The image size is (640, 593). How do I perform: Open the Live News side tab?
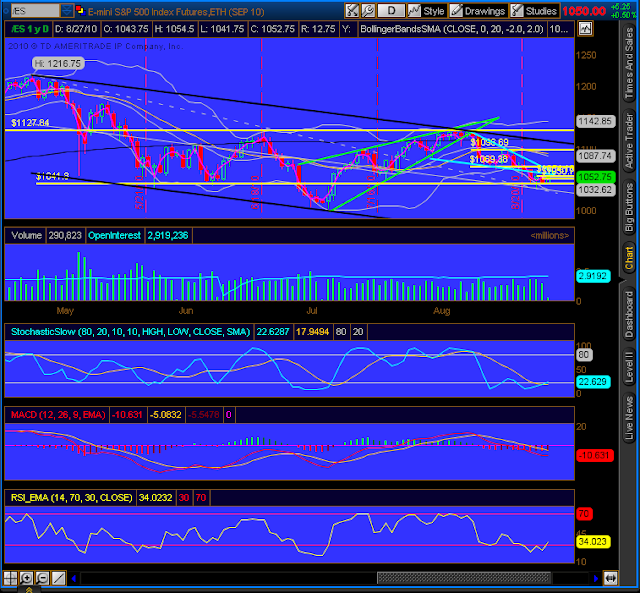pos(629,418)
